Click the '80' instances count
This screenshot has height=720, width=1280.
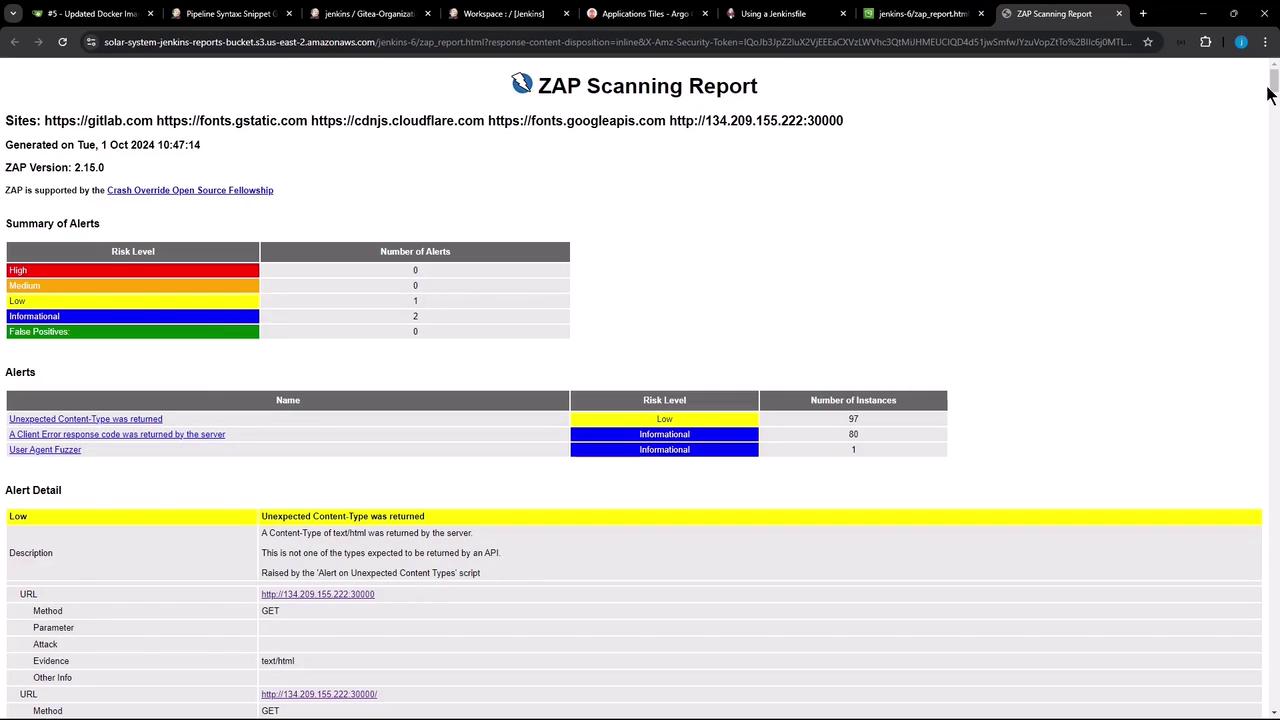[853, 434]
